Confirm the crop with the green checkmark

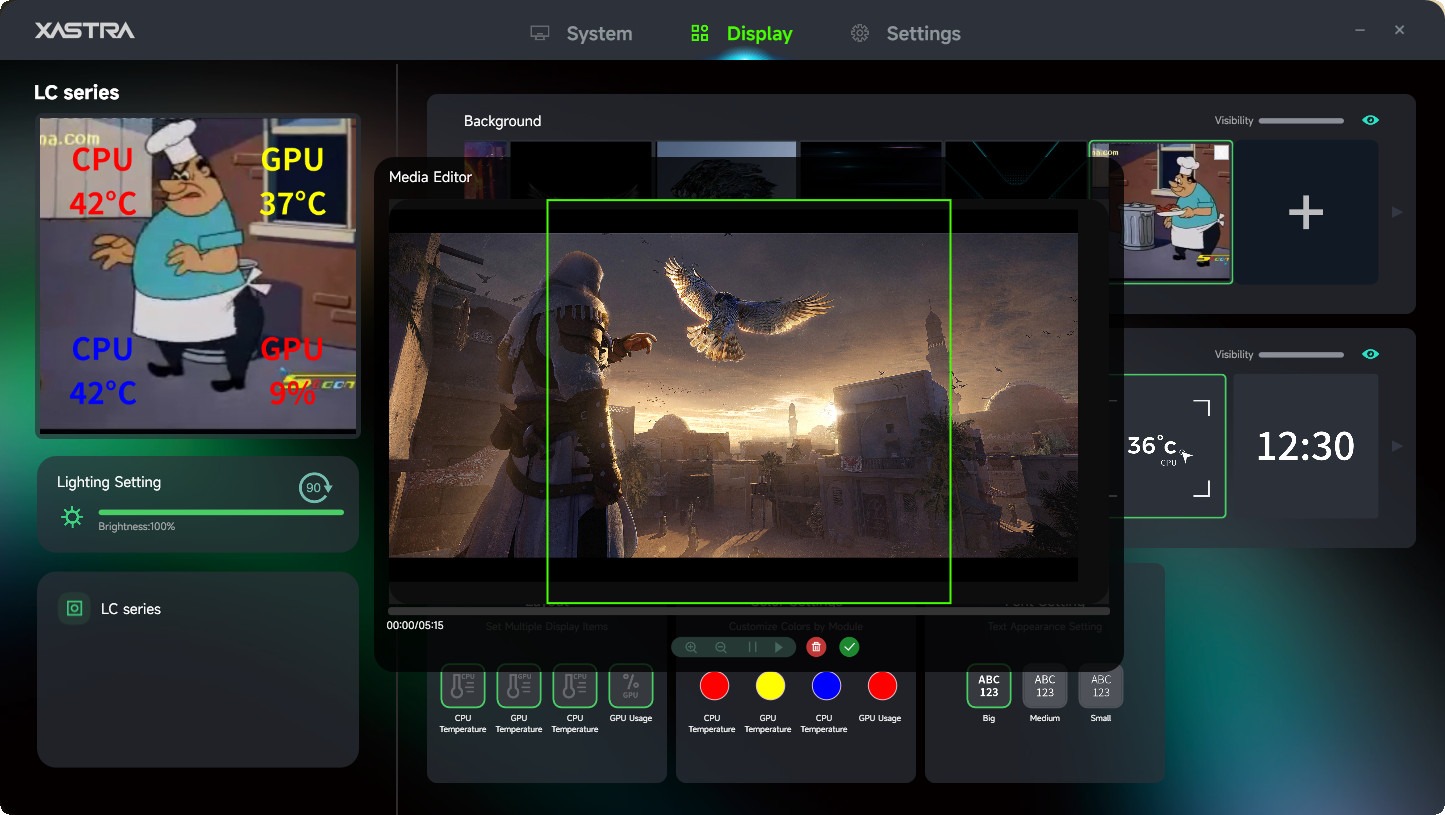(849, 647)
